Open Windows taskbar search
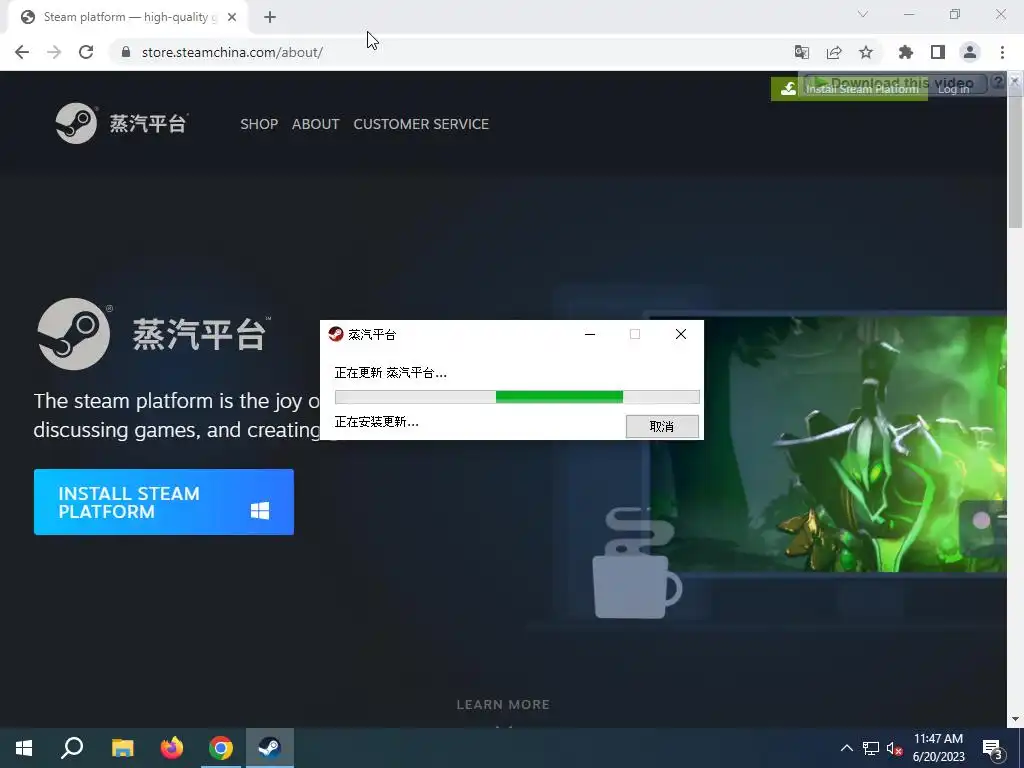1024x768 pixels. click(x=72, y=748)
